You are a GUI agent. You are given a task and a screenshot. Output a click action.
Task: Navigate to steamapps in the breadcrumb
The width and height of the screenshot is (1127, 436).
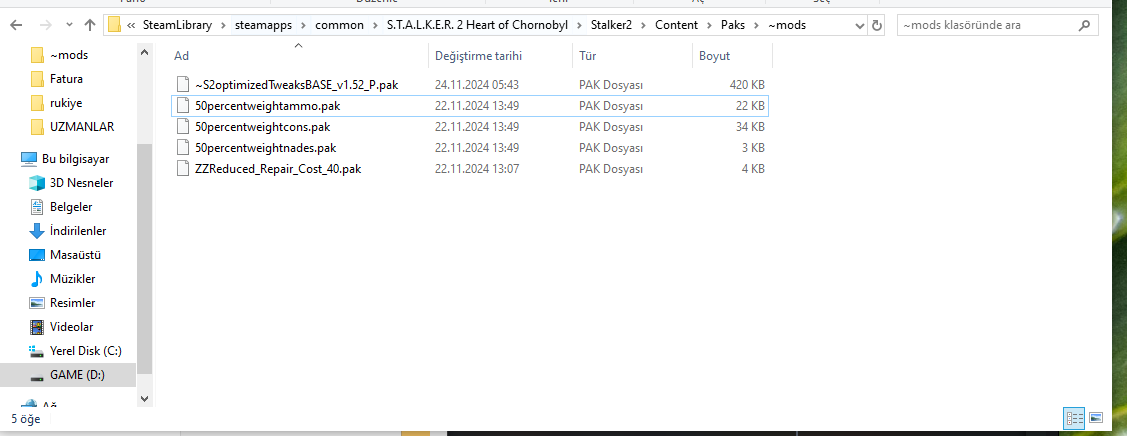coord(264,25)
